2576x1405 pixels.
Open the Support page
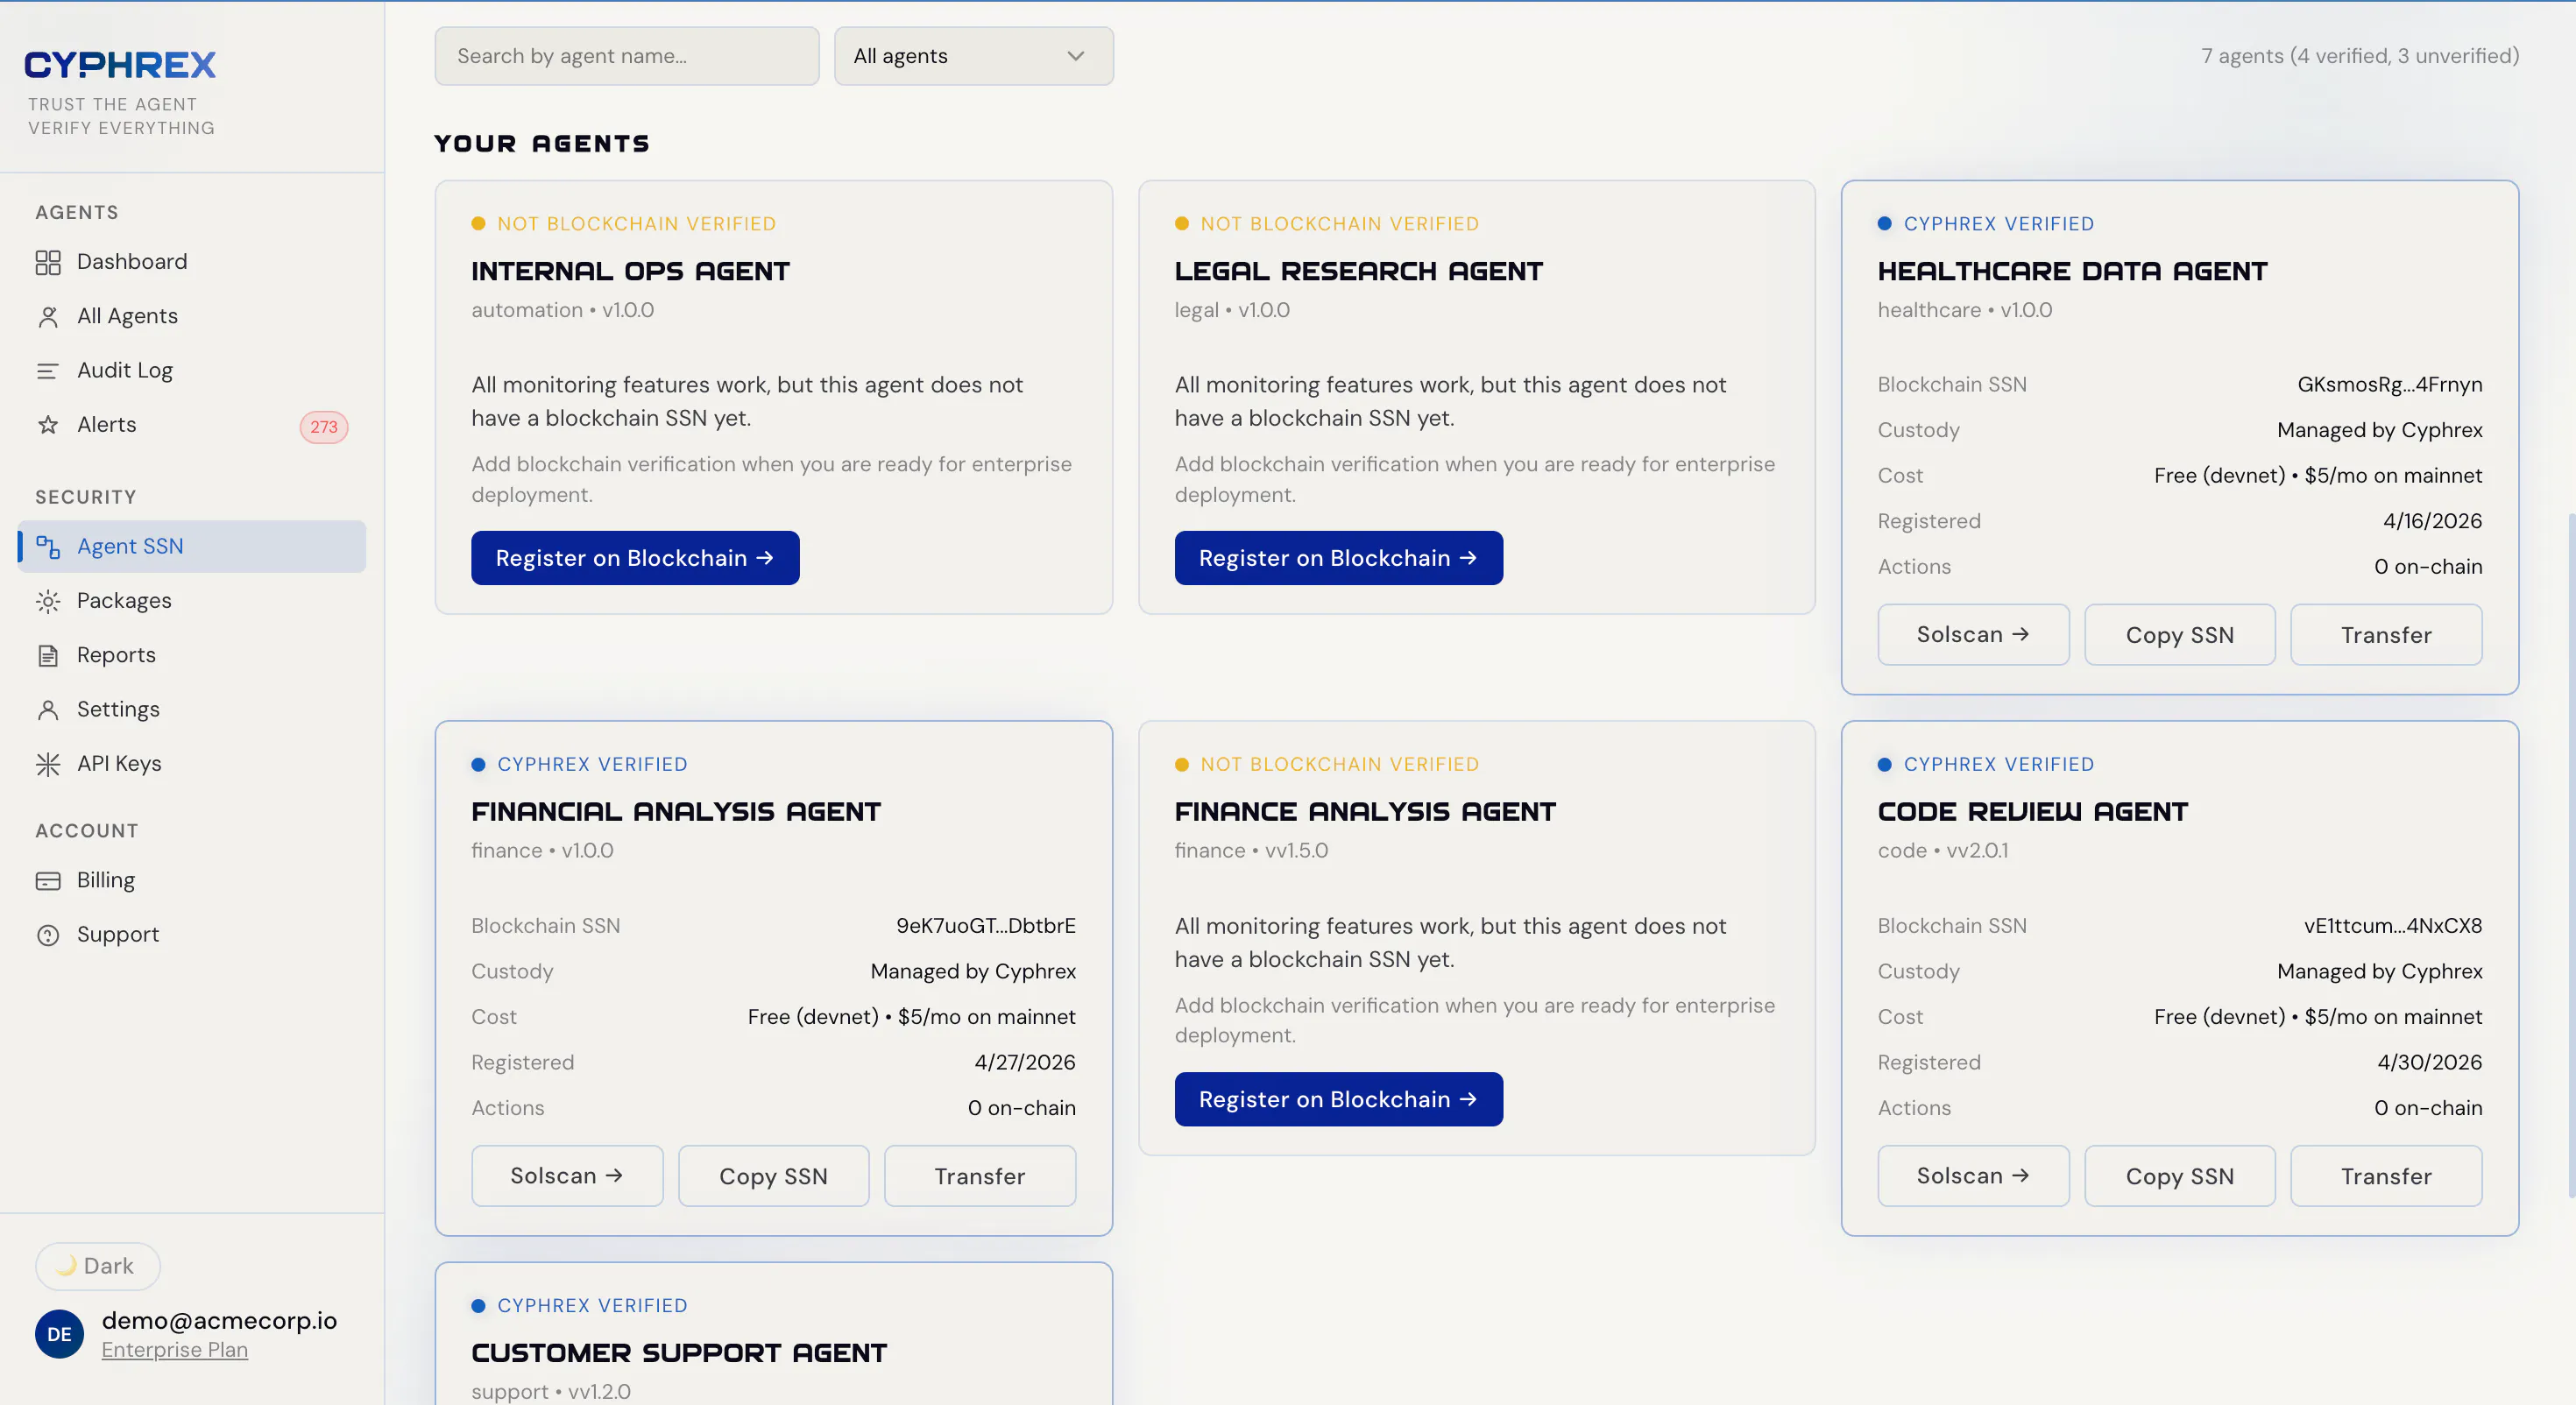[x=191, y=935]
